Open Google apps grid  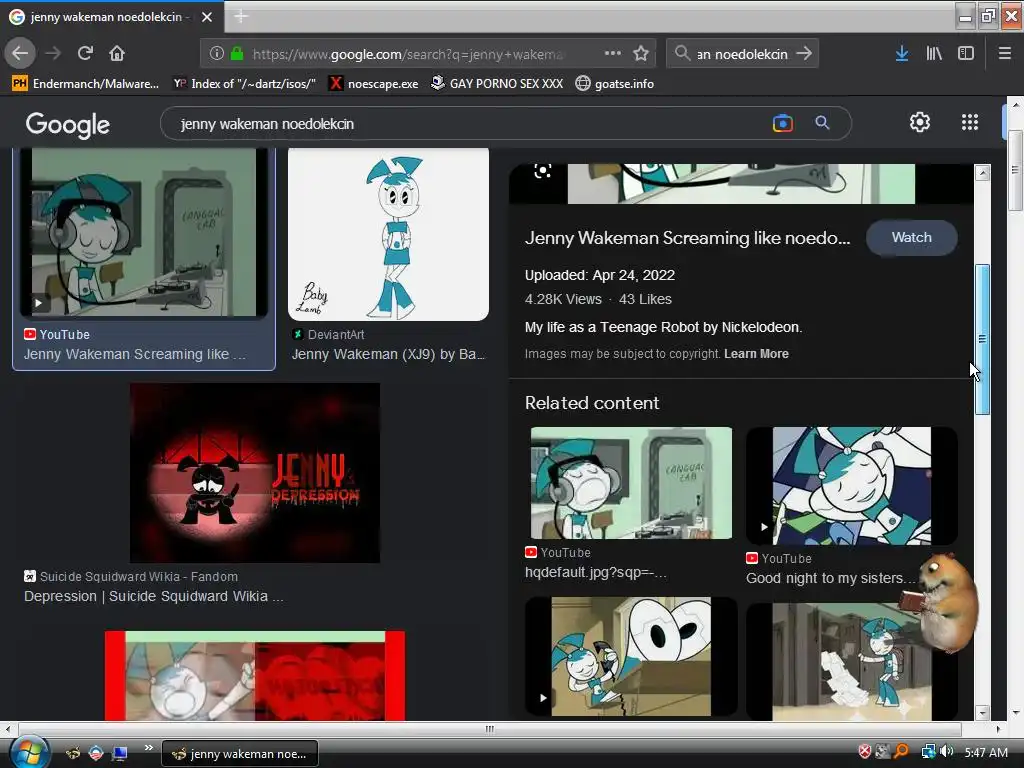(970, 122)
